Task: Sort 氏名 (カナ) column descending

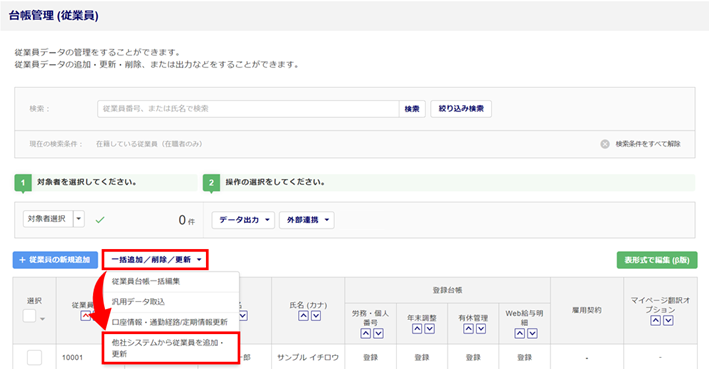Action: (x=316, y=316)
